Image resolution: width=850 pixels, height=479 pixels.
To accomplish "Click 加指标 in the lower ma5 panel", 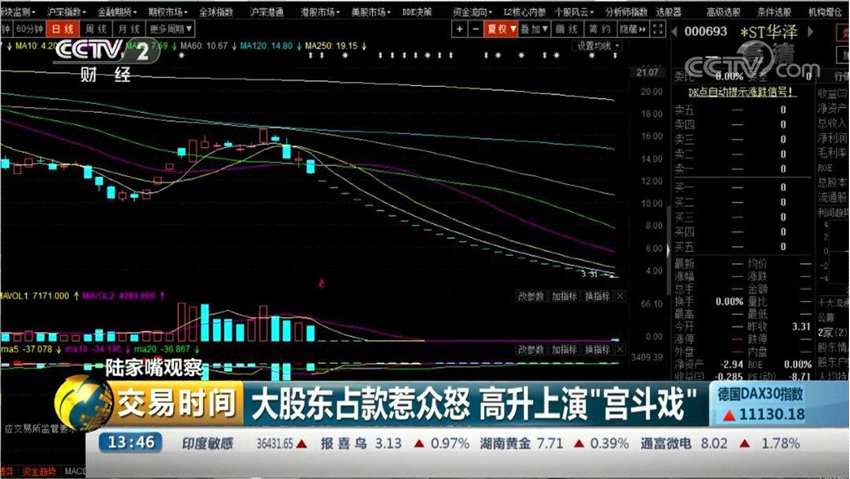I will click(564, 349).
